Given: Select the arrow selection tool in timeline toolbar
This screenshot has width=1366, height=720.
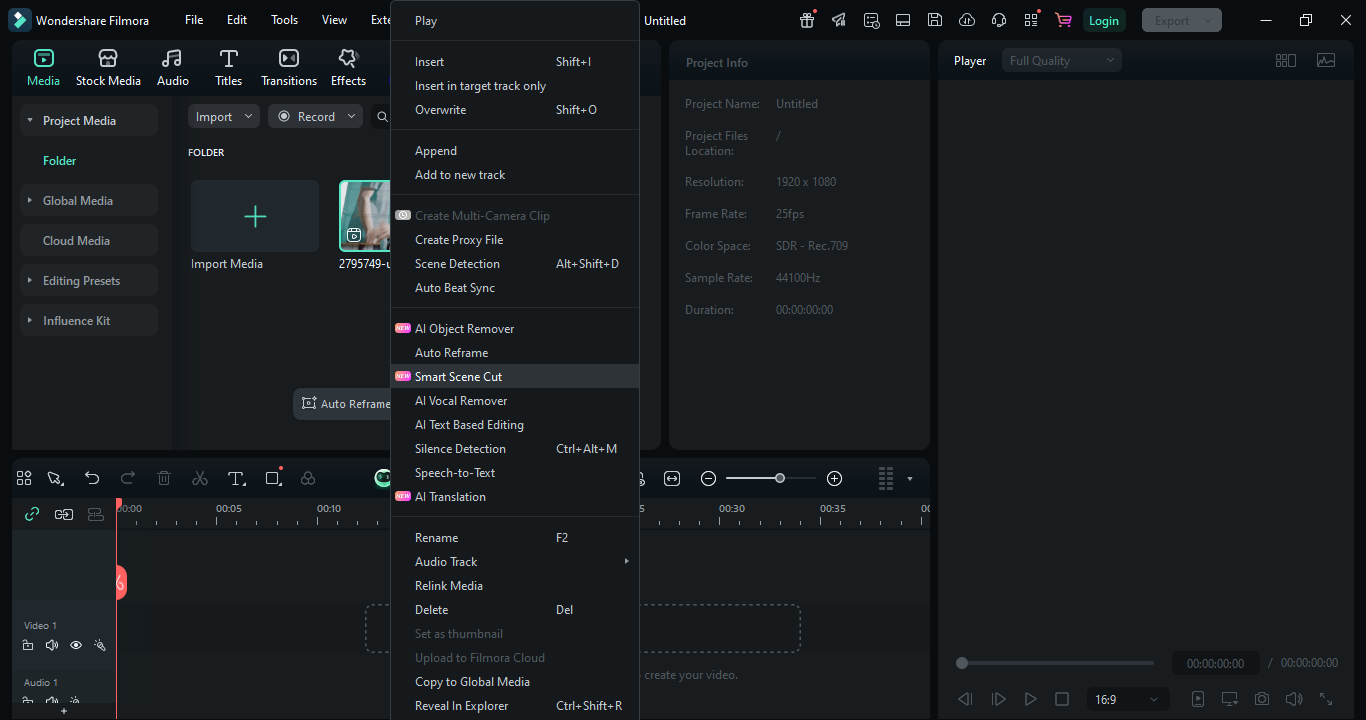Looking at the screenshot, I should (55, 479).
